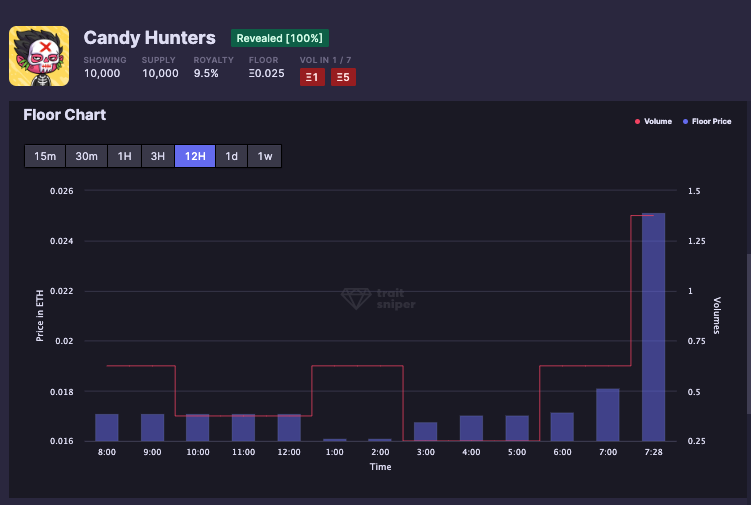
Task: Toggle the Volume legend series
Action: click(x=653, y=122)
